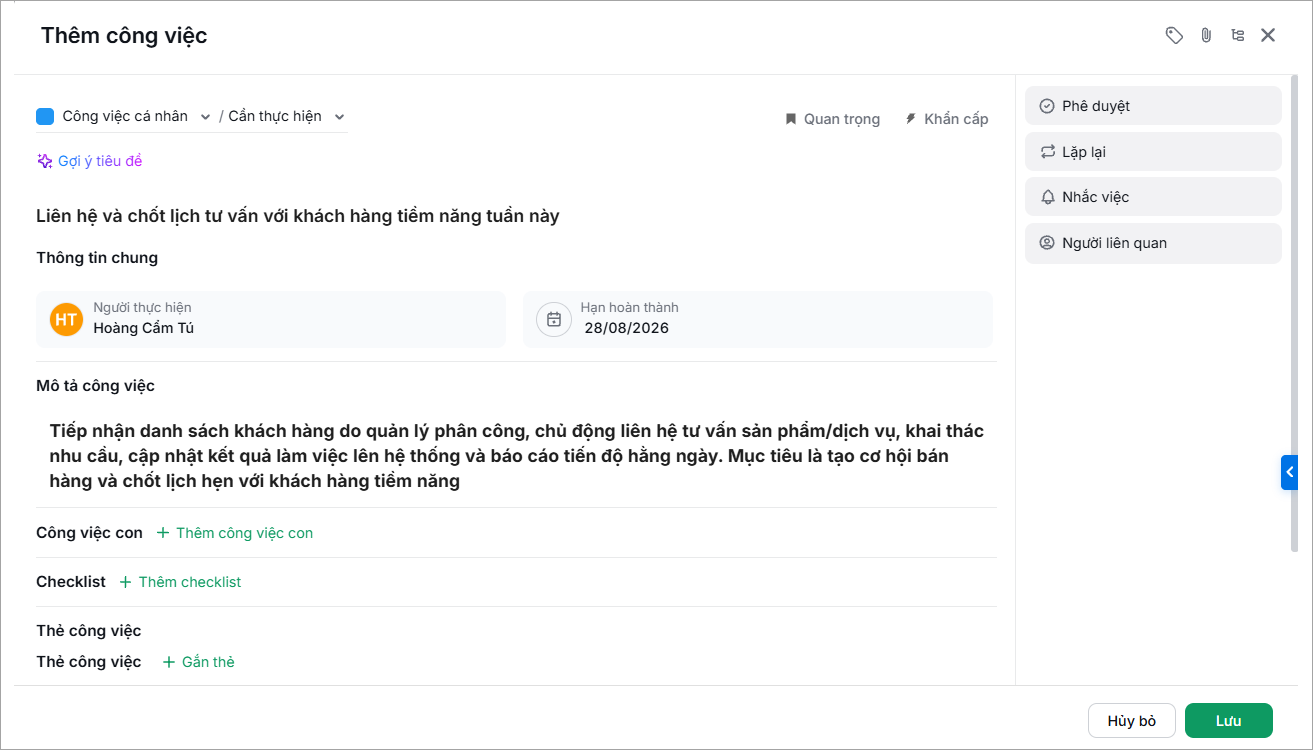Click the tag icon in header

click(x=1174, y=36)
